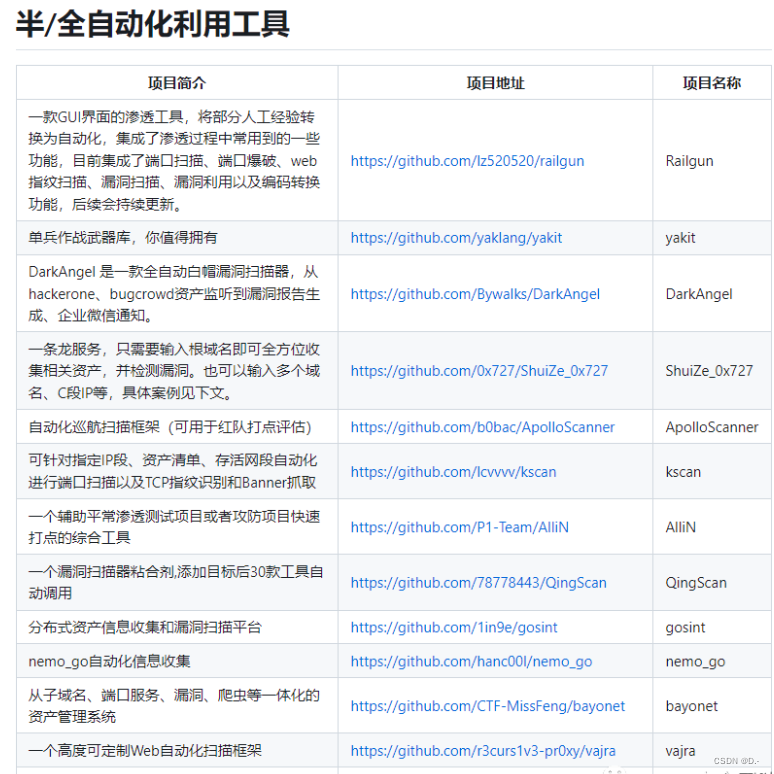Screen dimensions: 774x774
Task: Click the 项目地址 column header
Action: pos(495,82)
